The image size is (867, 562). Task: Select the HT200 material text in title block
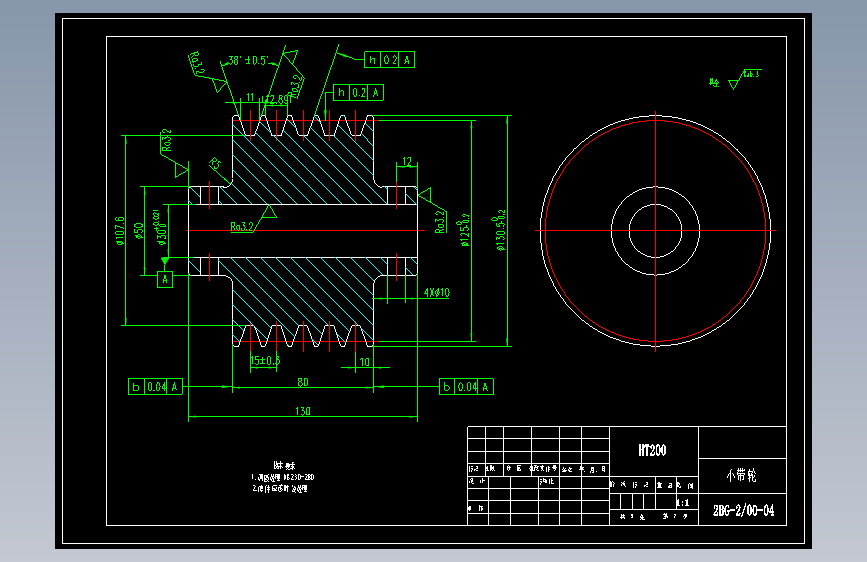coord(652,450)
